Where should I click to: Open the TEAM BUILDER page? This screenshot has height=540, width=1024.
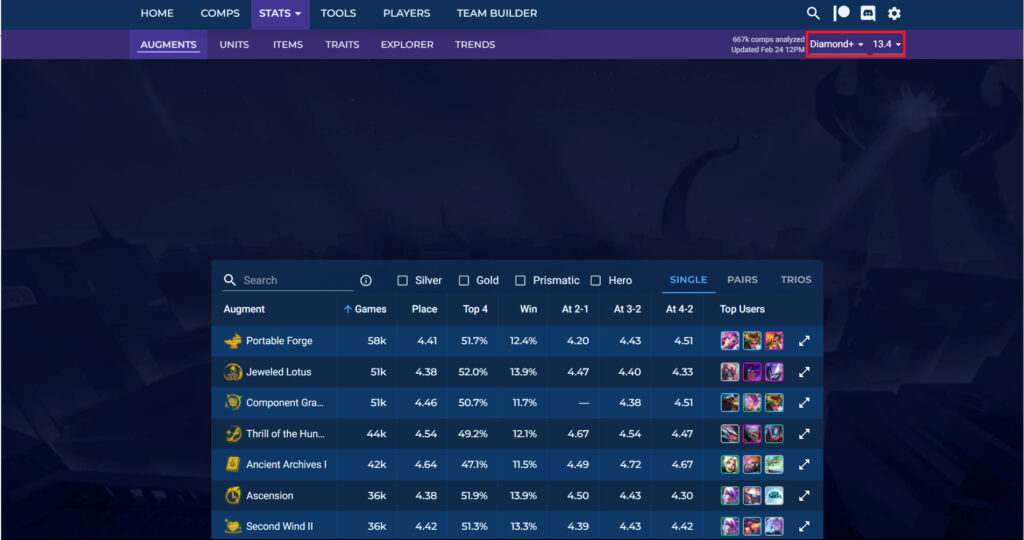[496, 14]
